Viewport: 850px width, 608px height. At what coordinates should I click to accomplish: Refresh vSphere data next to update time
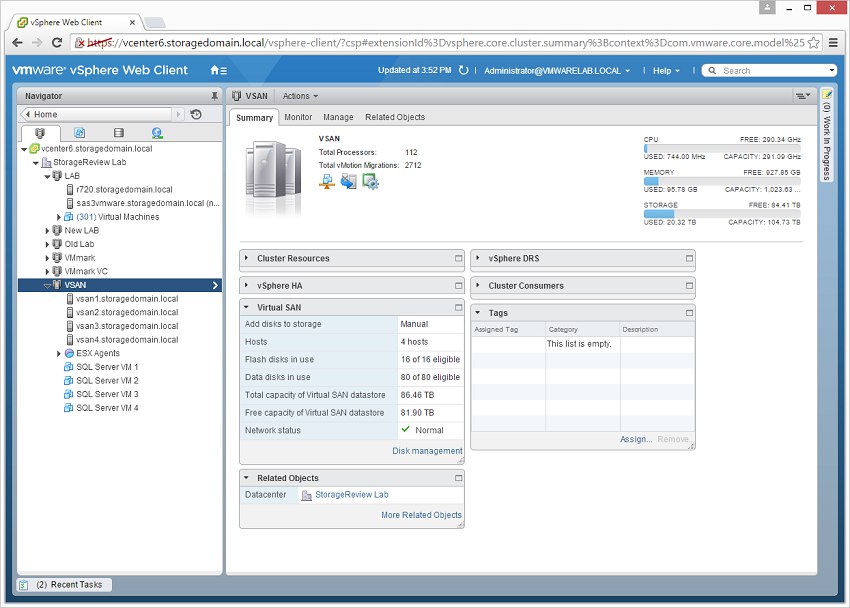tap(463, 70)
